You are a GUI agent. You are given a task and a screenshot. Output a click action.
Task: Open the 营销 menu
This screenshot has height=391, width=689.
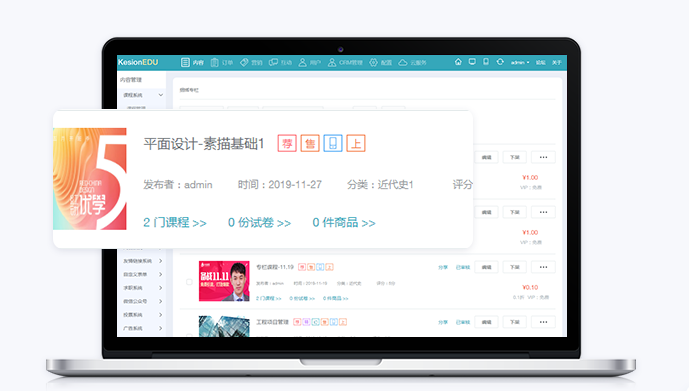coord(251,62)
